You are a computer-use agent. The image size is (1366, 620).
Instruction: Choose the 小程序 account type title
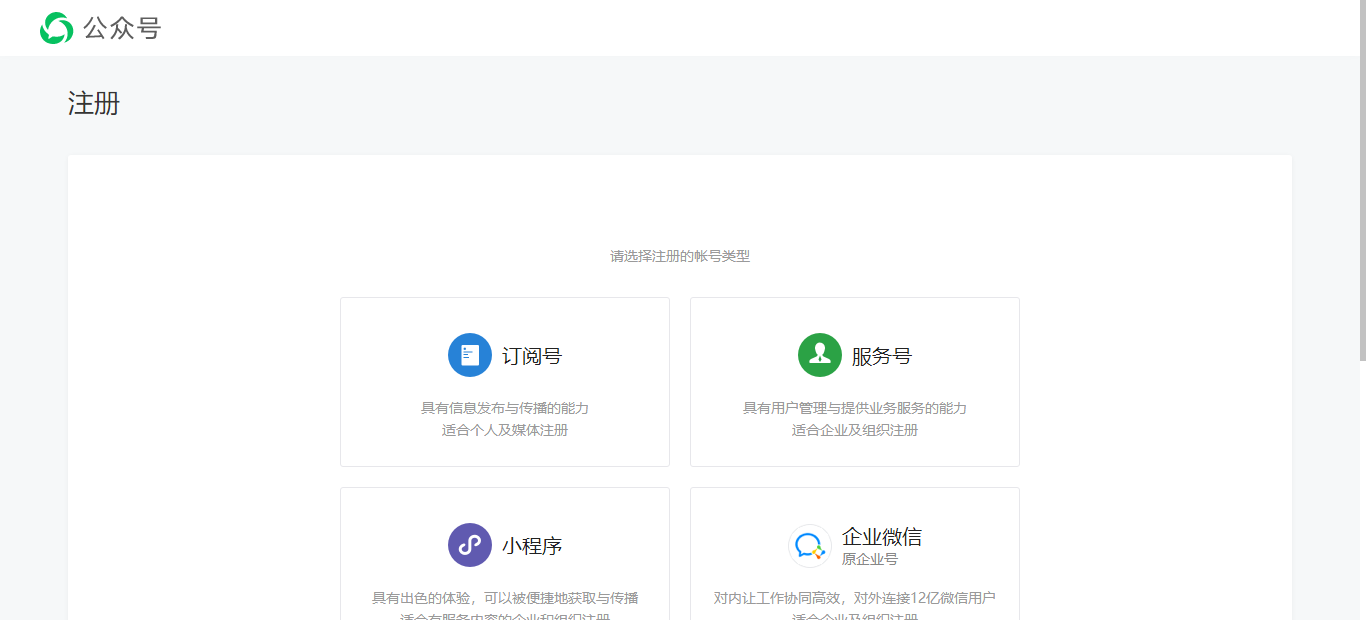click(532, 546)
